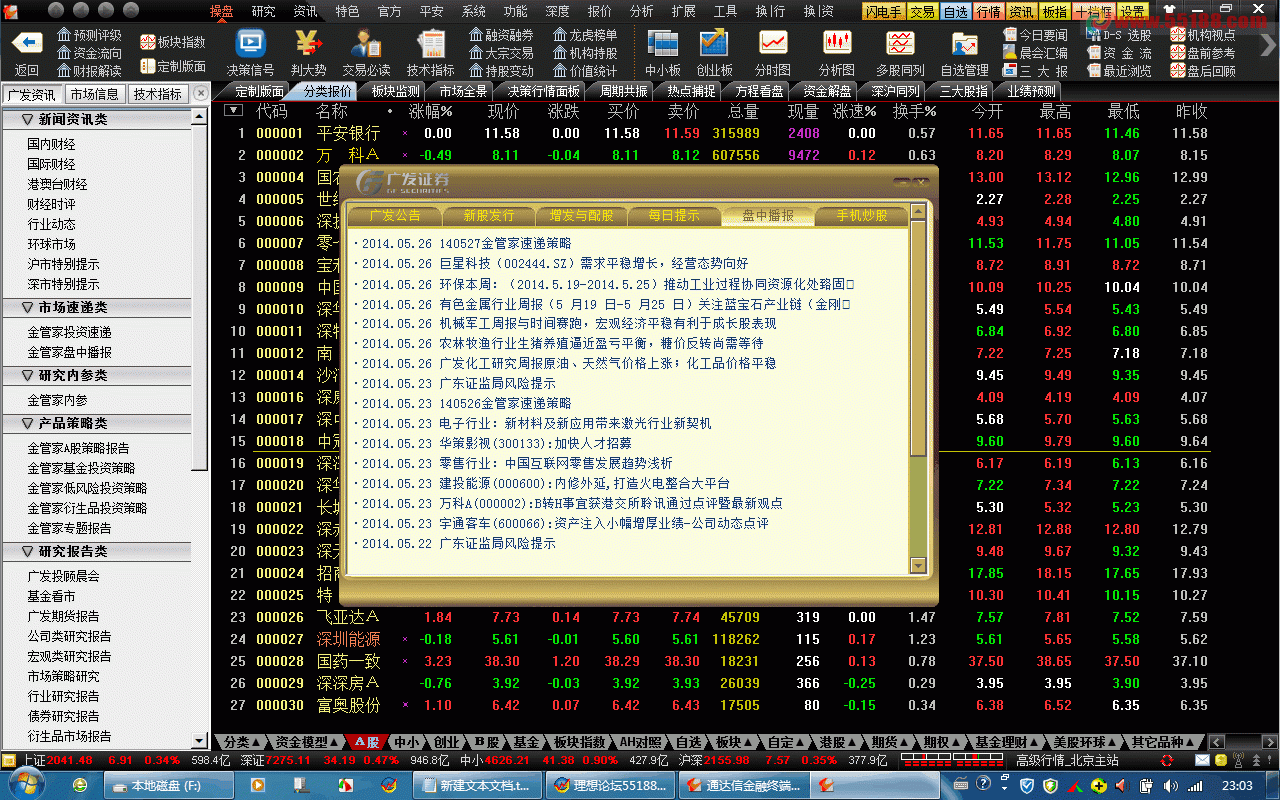Click the Windows Start button
1280x800 pixels.
pos(27,785)
